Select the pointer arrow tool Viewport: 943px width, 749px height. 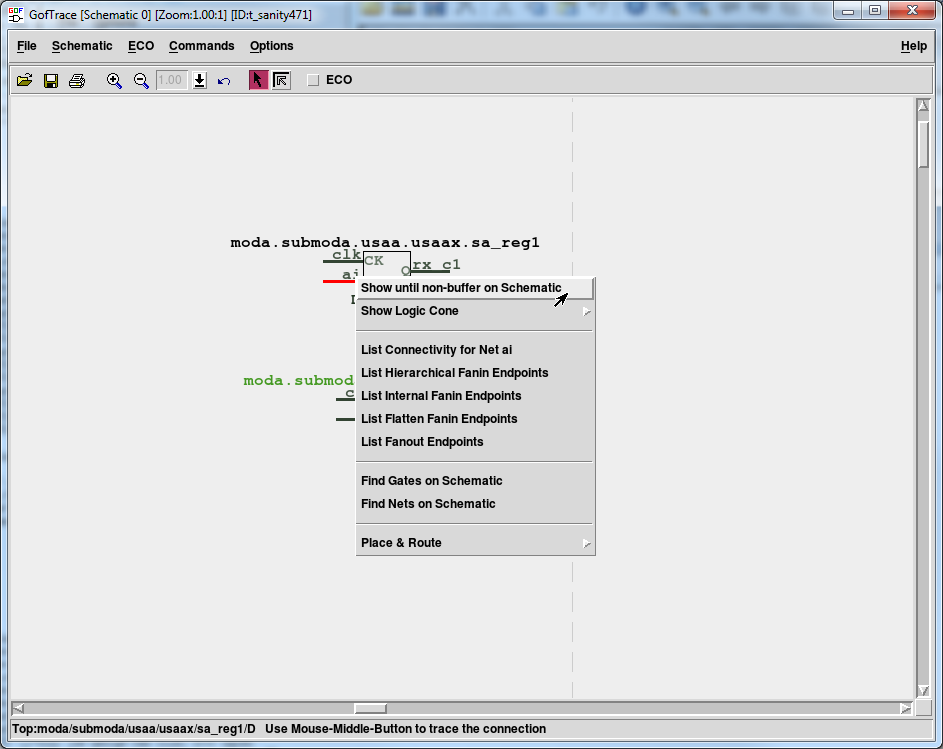pos(258,80)
